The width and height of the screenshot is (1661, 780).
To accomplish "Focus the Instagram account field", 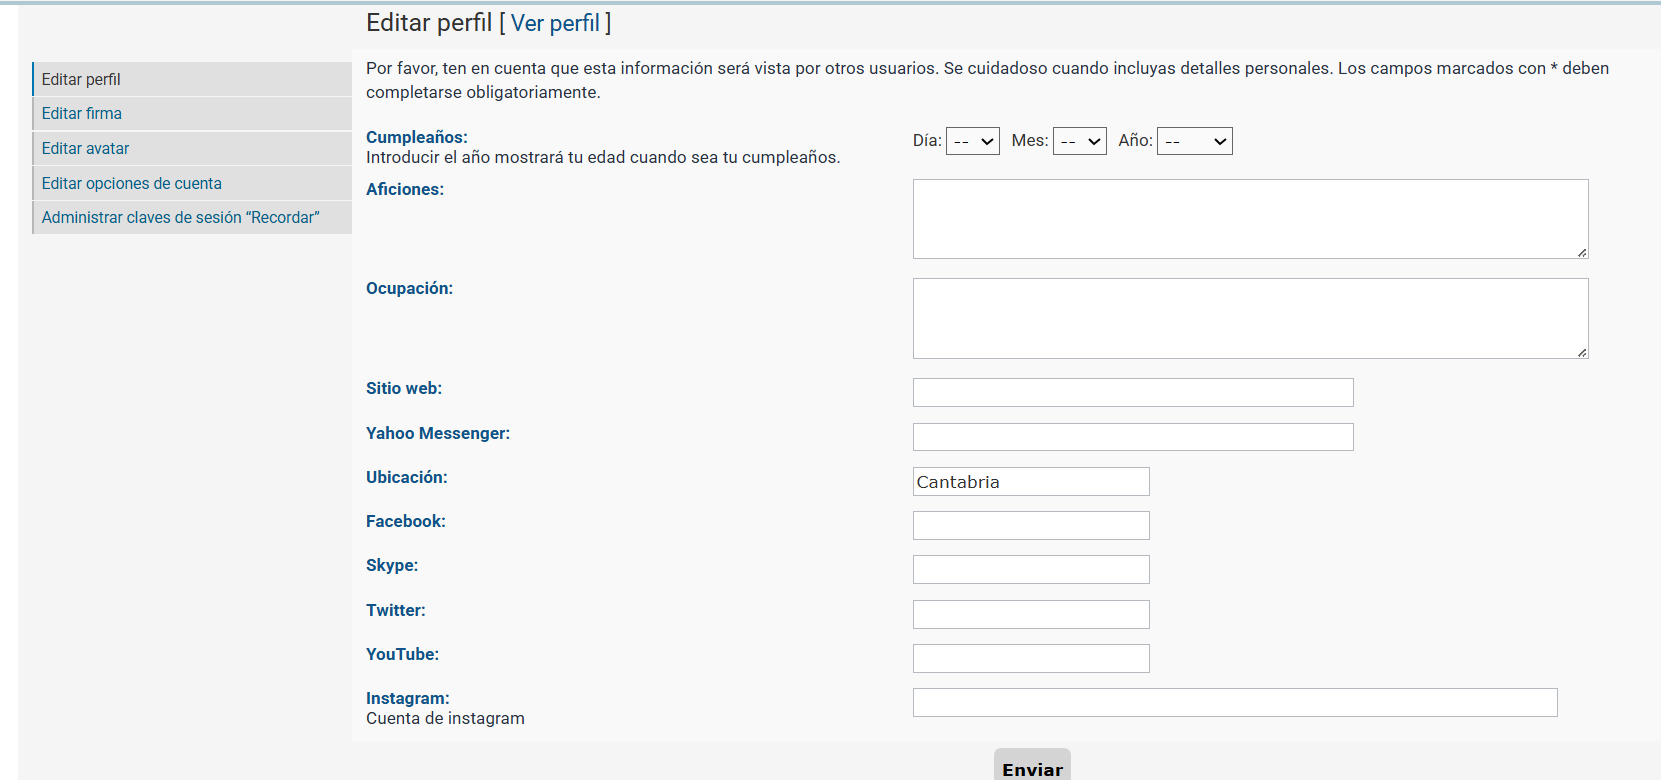I will (1234, 702).
